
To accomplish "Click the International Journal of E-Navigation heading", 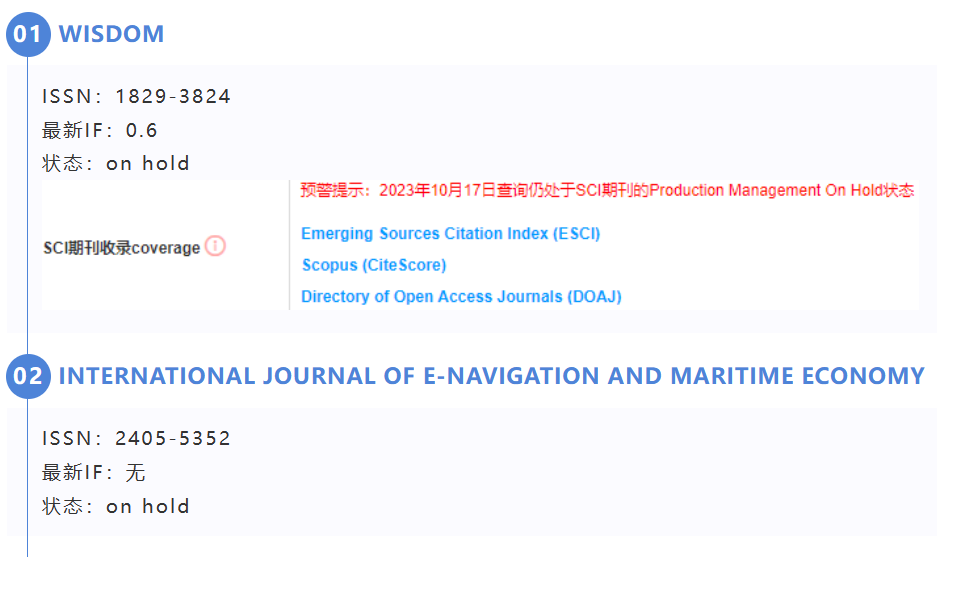I will coord(491,376).
